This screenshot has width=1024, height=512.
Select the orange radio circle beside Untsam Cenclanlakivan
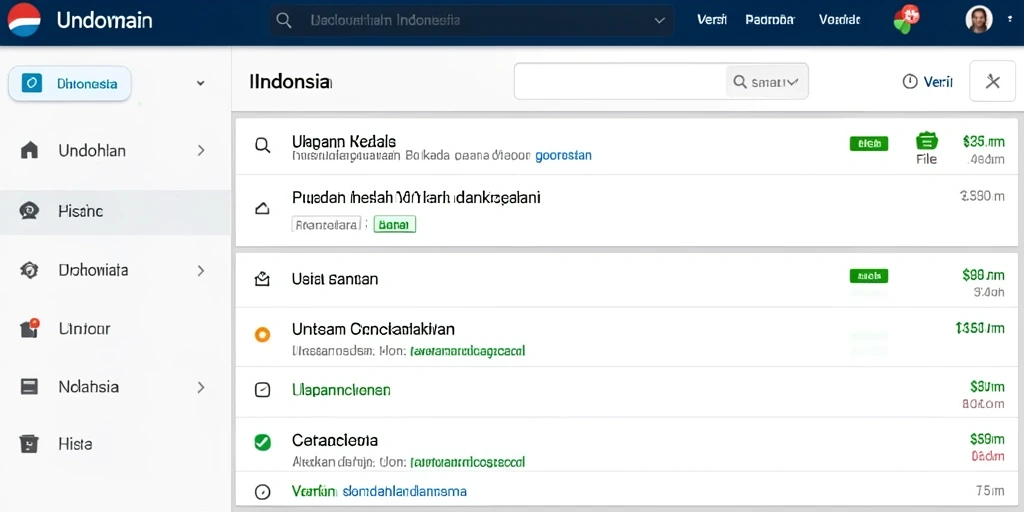click(x=262, y=335)
